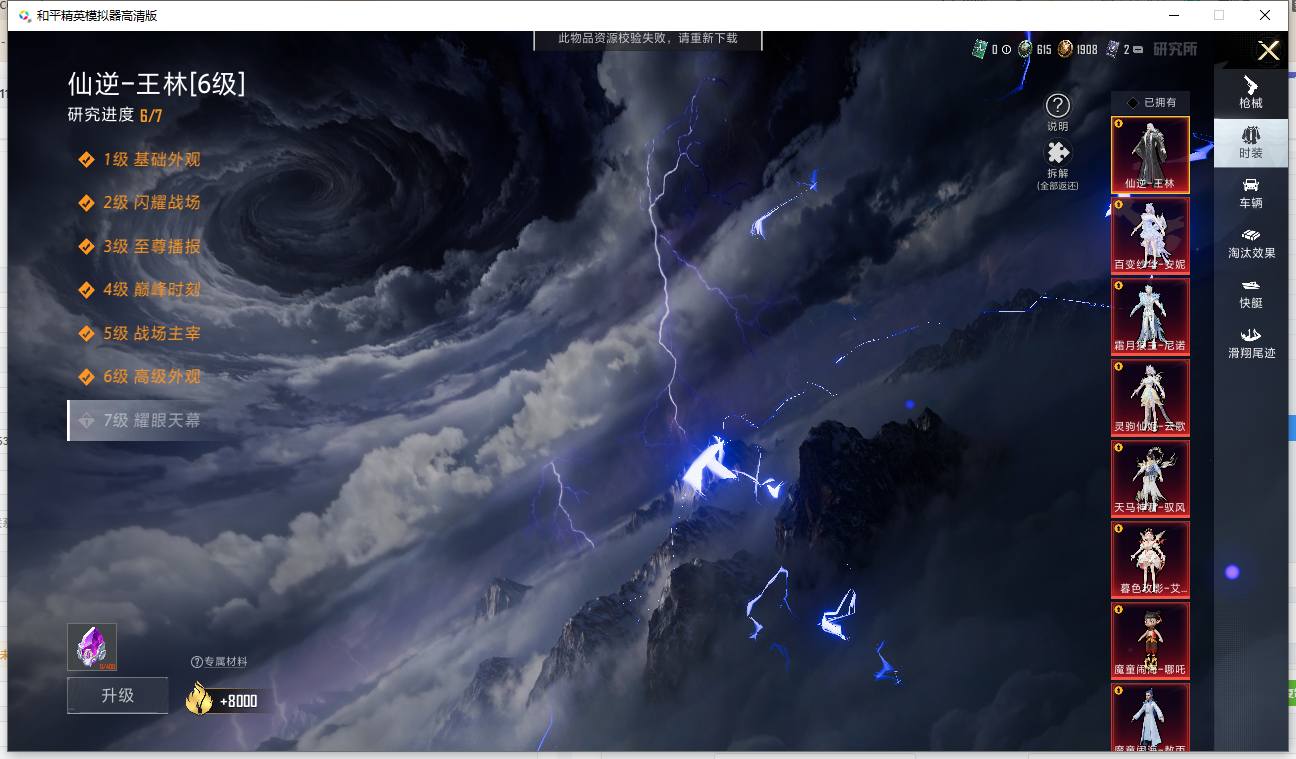Select 4级 巅峰时刻 level entry

pyautogui.click(x=140, y=289)
